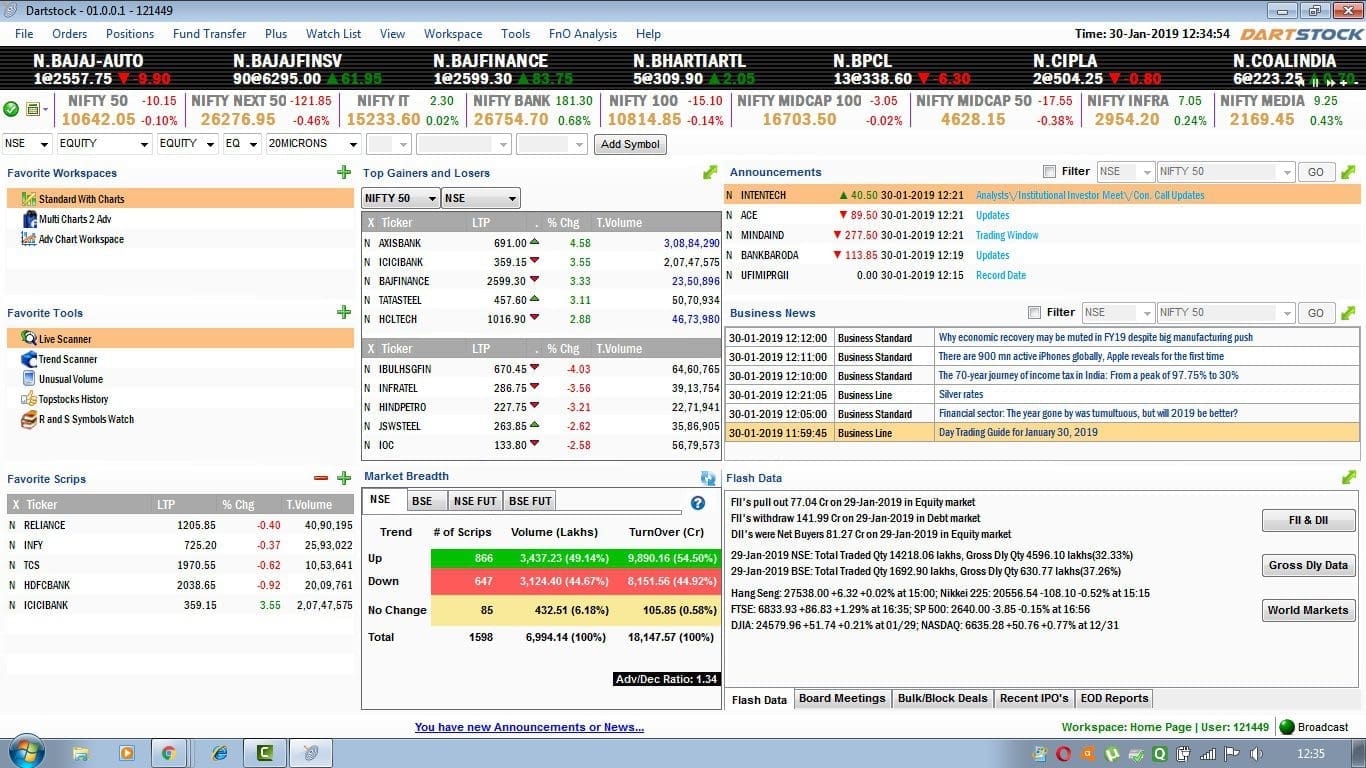The height and width of the screenshot is (768, 1366).
Task: Click the red minus icon in Favorite Scrips
Action: 321,479
